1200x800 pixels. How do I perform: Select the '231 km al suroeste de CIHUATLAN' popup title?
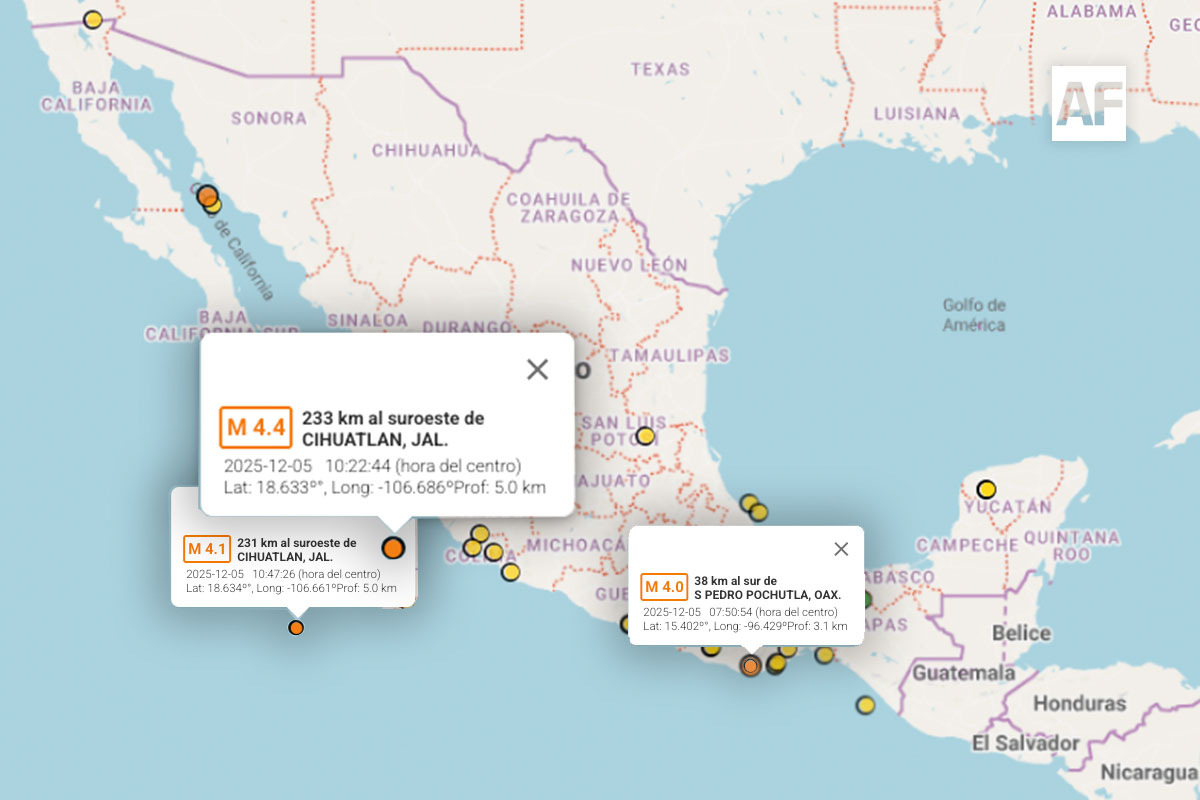[x=296, y=549]
